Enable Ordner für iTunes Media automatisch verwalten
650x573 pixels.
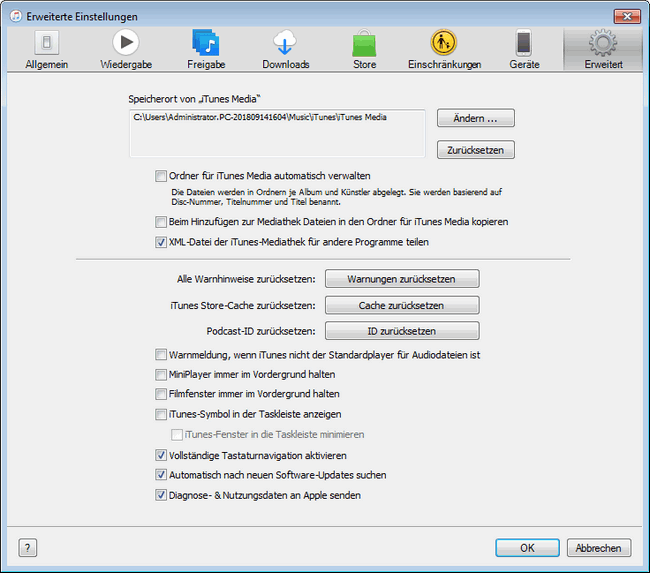161,176
